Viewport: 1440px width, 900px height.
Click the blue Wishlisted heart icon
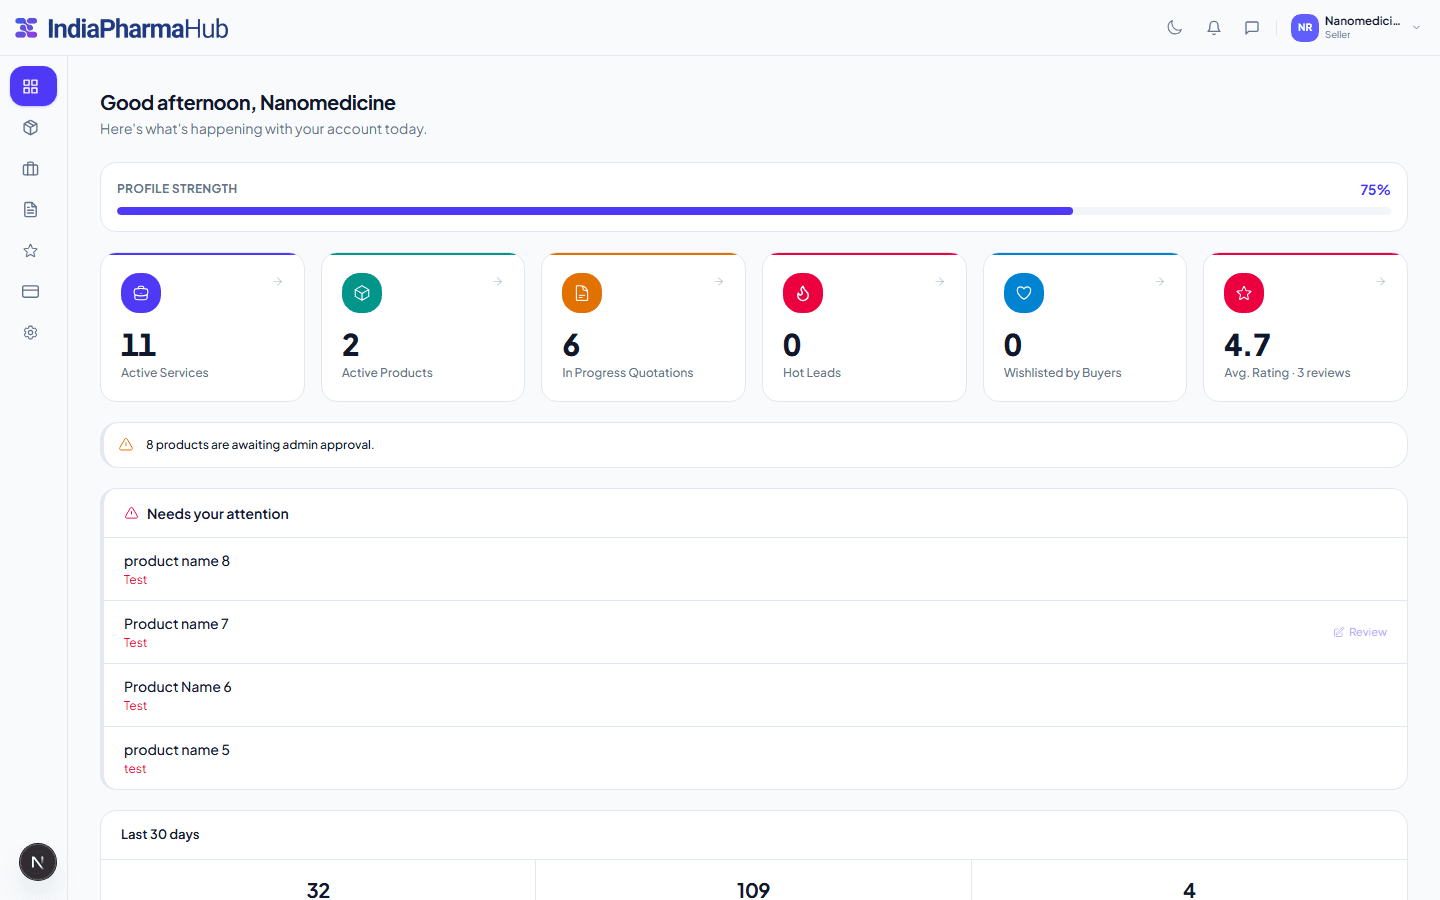pyautogui.click(x=1024, y=293)
